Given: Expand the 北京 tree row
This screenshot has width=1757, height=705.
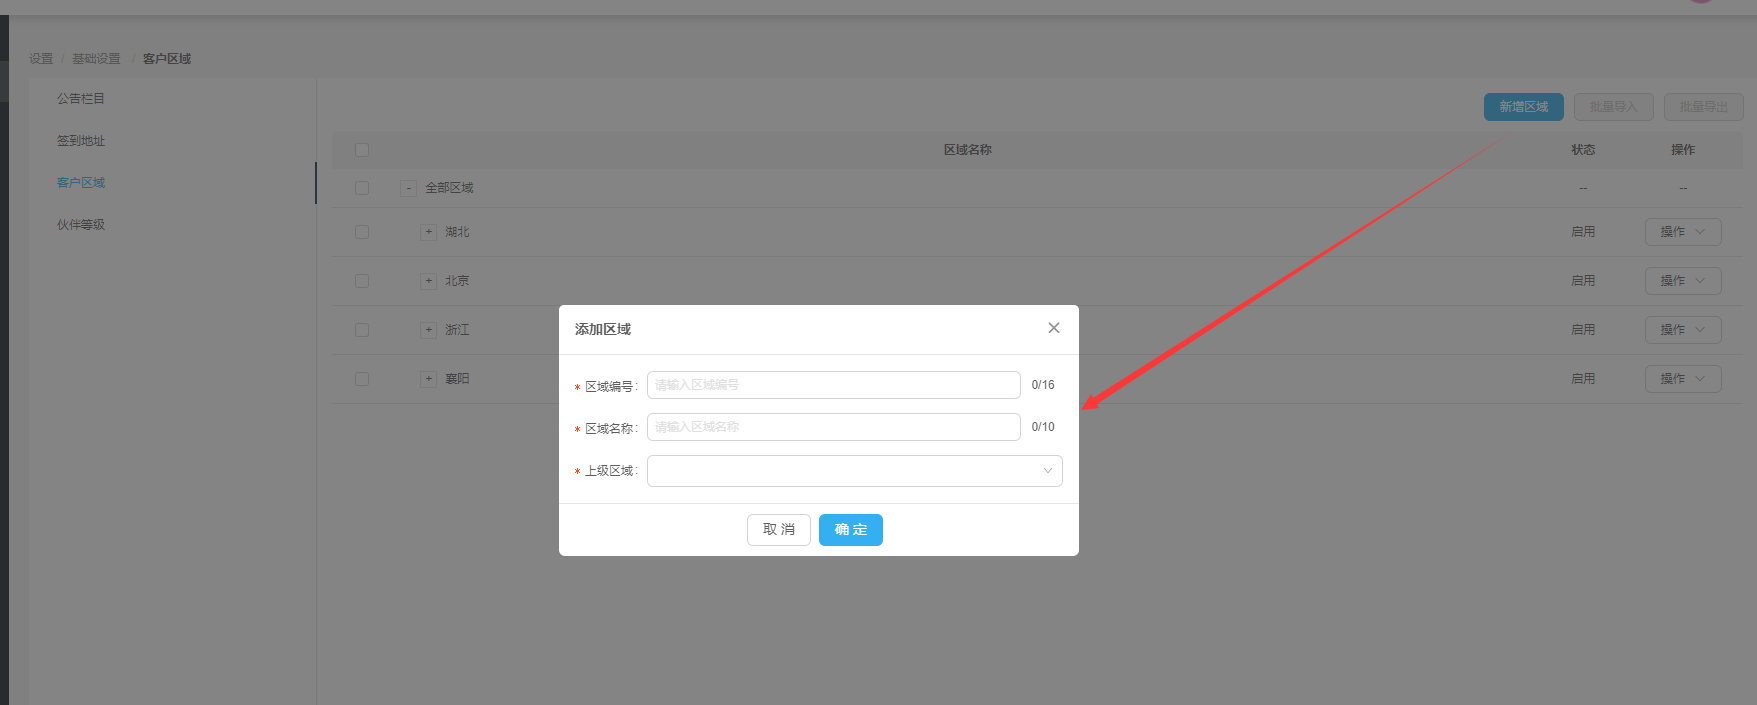Looking at the screenshot, I should point(428,281).
